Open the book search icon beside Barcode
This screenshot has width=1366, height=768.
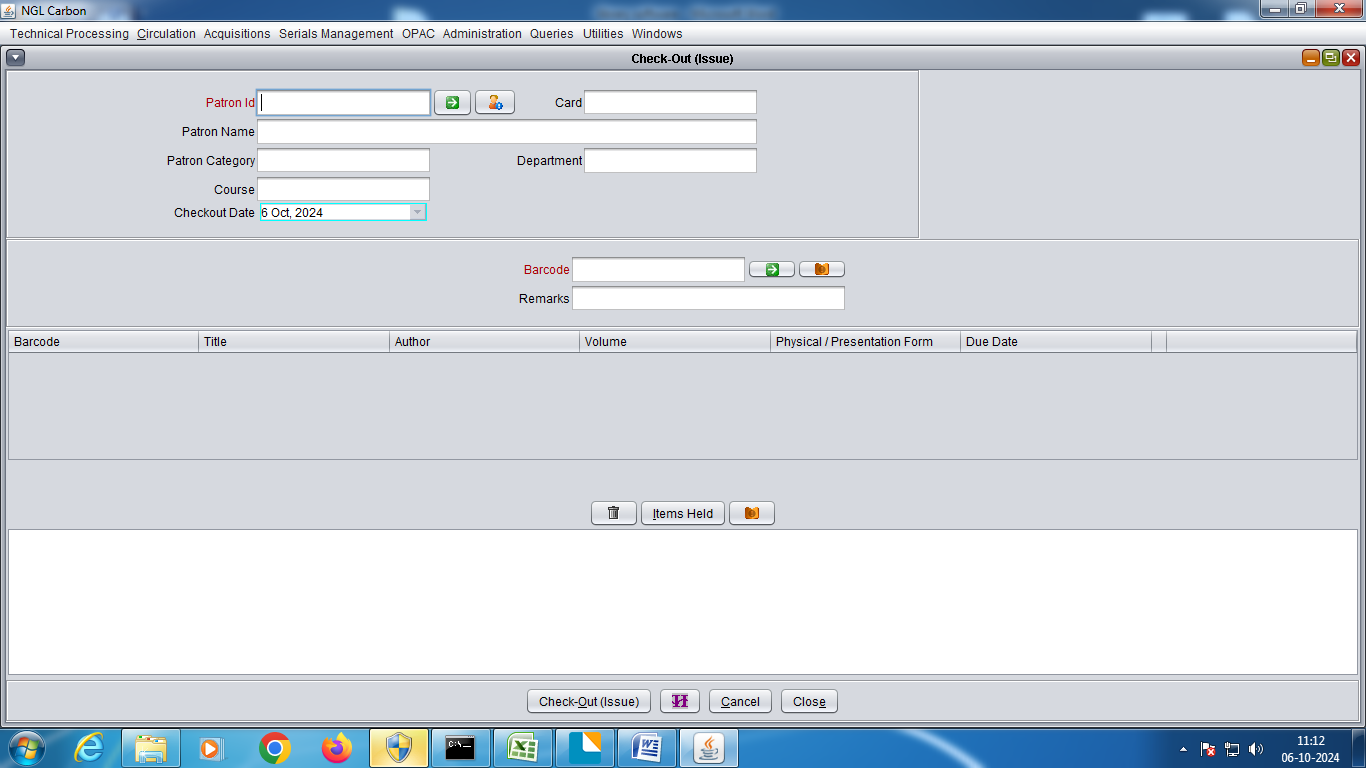[x=822, y=269]
